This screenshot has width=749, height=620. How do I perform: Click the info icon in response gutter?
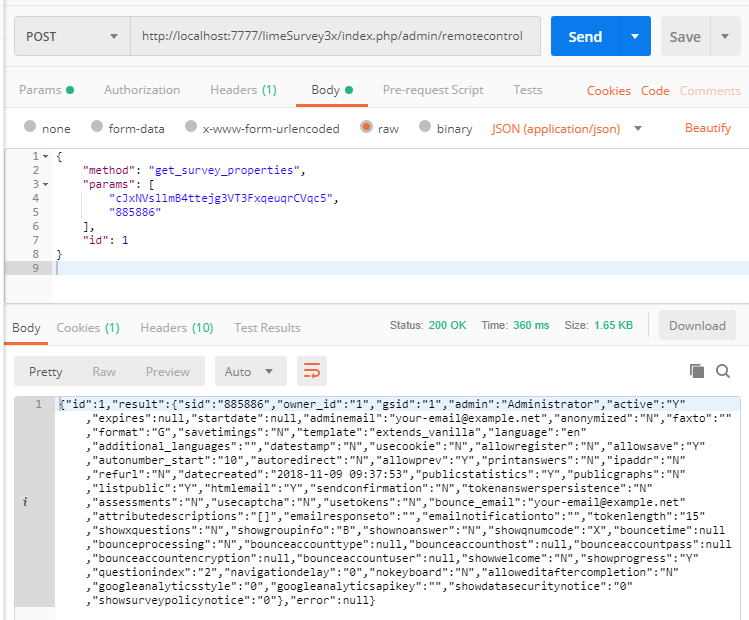point(25,502)
